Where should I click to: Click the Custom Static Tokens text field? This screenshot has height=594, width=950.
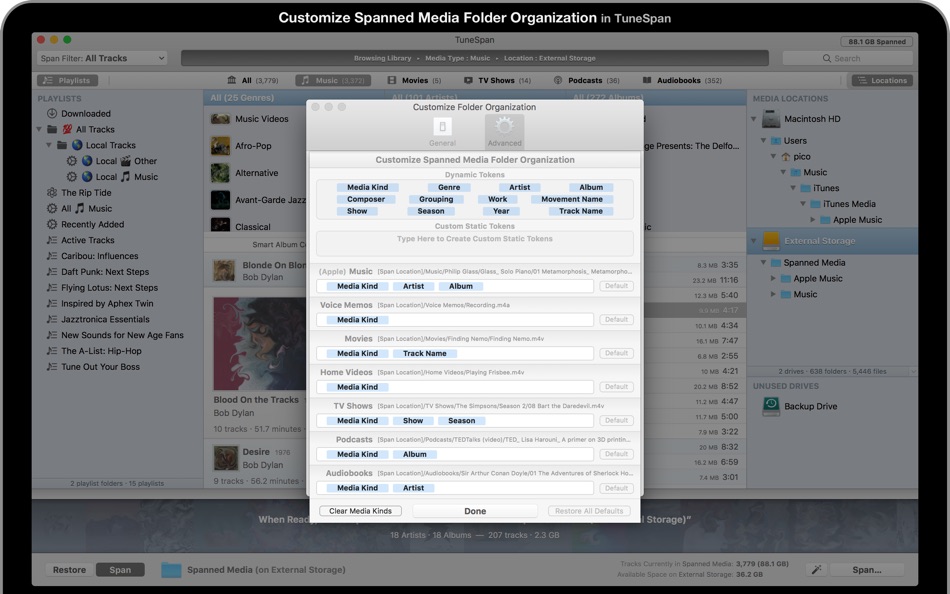(474, 243)
